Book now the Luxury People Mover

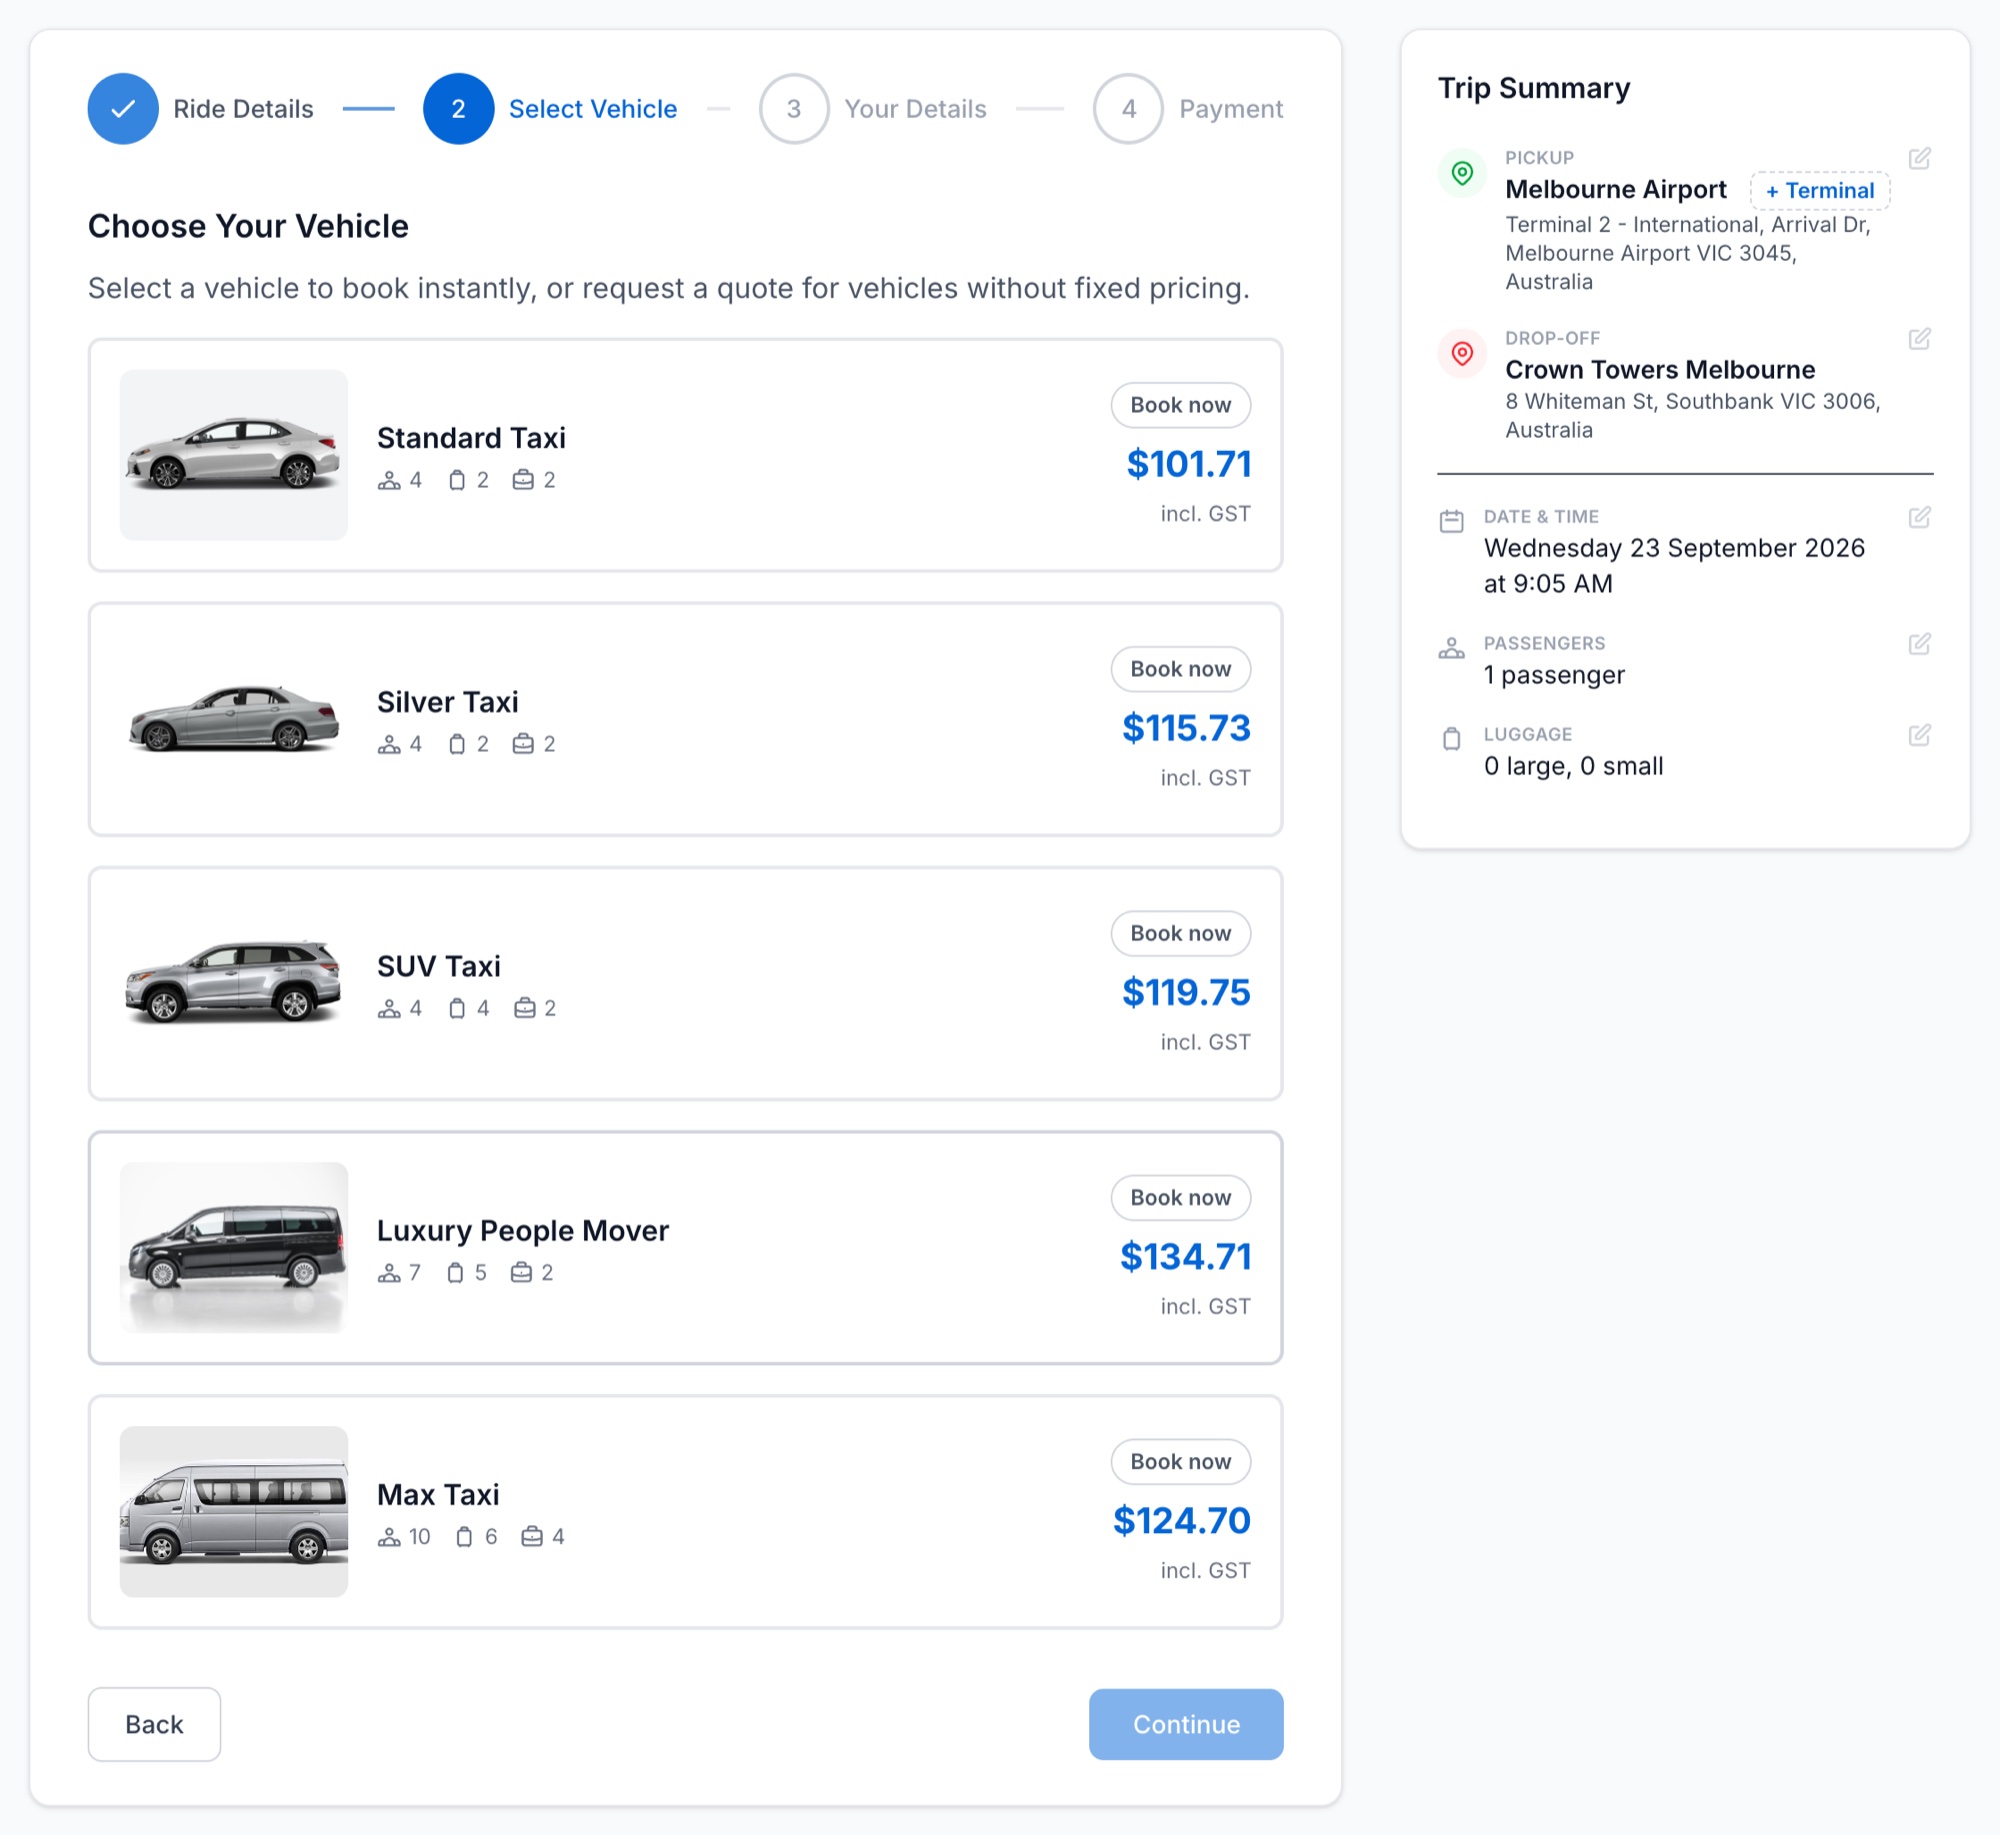tap(1181, 1197)
